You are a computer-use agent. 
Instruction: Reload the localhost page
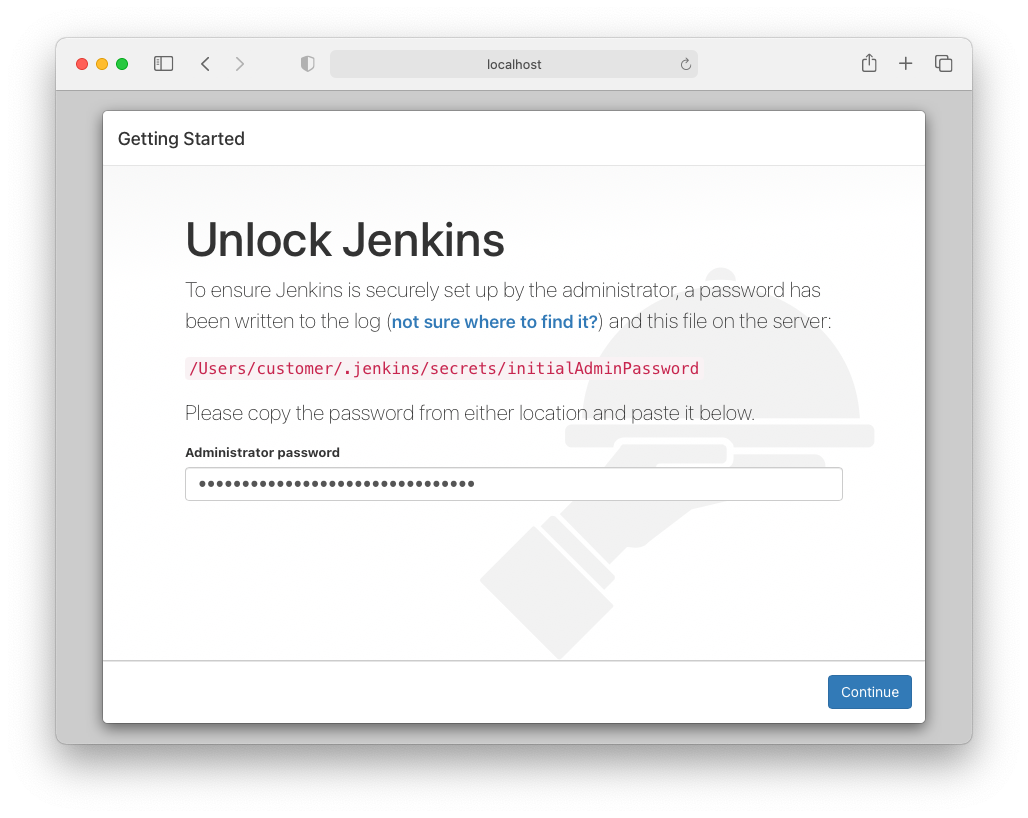pos(685,64)
